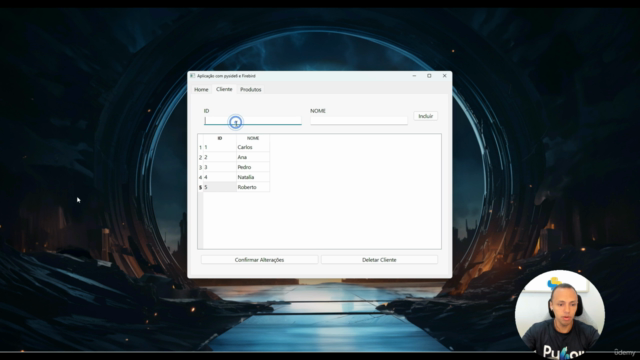
Task: Minimize the application window
Action: 414,76
